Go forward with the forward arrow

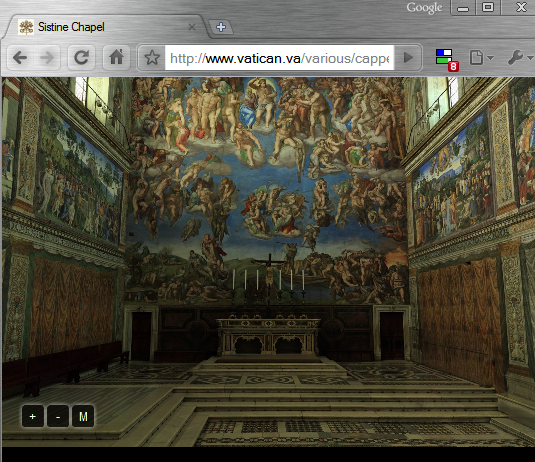pos(47,57)
